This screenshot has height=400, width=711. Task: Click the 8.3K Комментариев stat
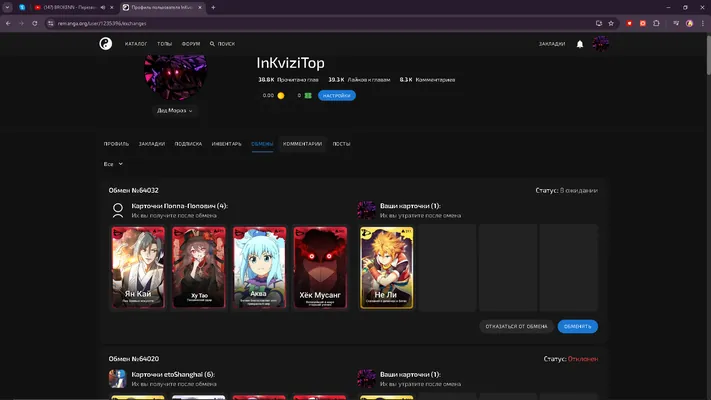(427, 79)
